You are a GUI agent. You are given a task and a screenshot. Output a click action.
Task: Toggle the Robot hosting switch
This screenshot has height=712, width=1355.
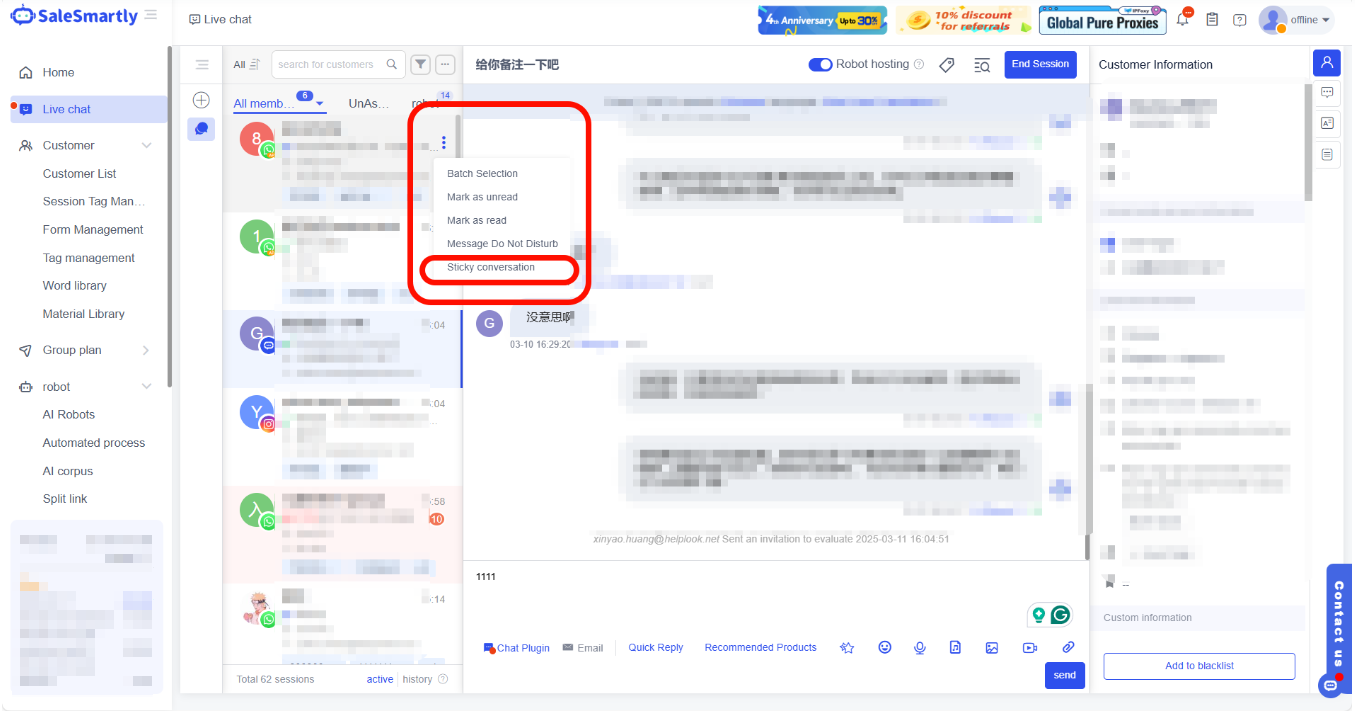pos(820,64)
